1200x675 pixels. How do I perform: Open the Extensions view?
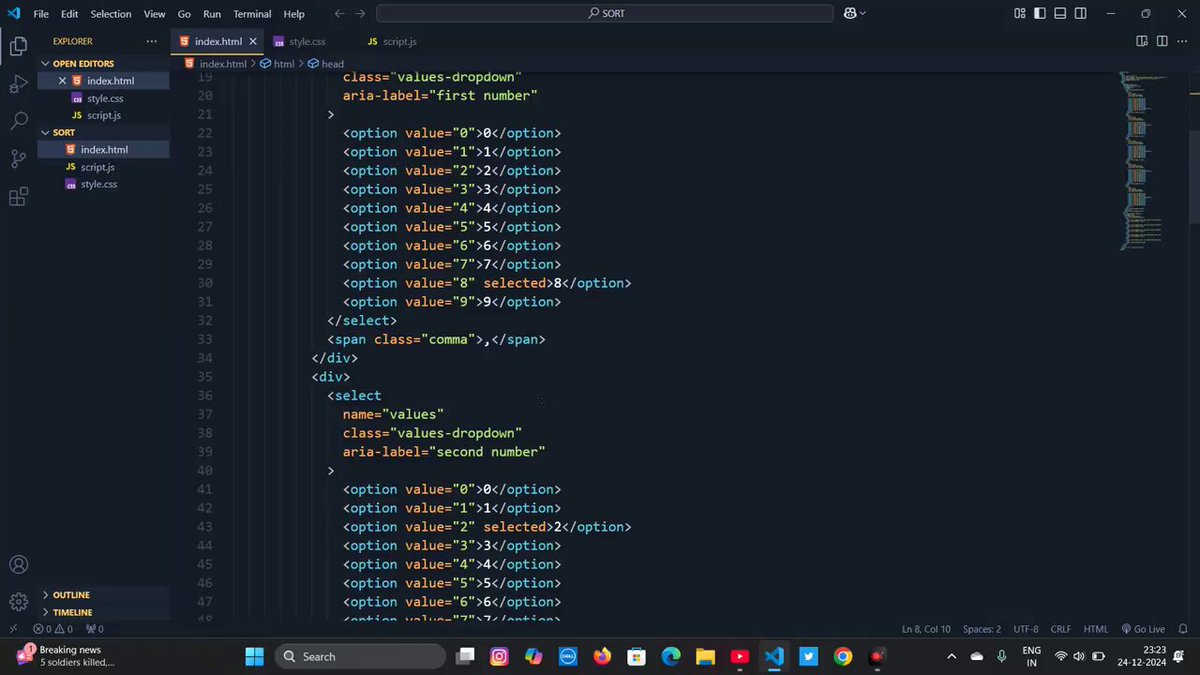[18, 197]
